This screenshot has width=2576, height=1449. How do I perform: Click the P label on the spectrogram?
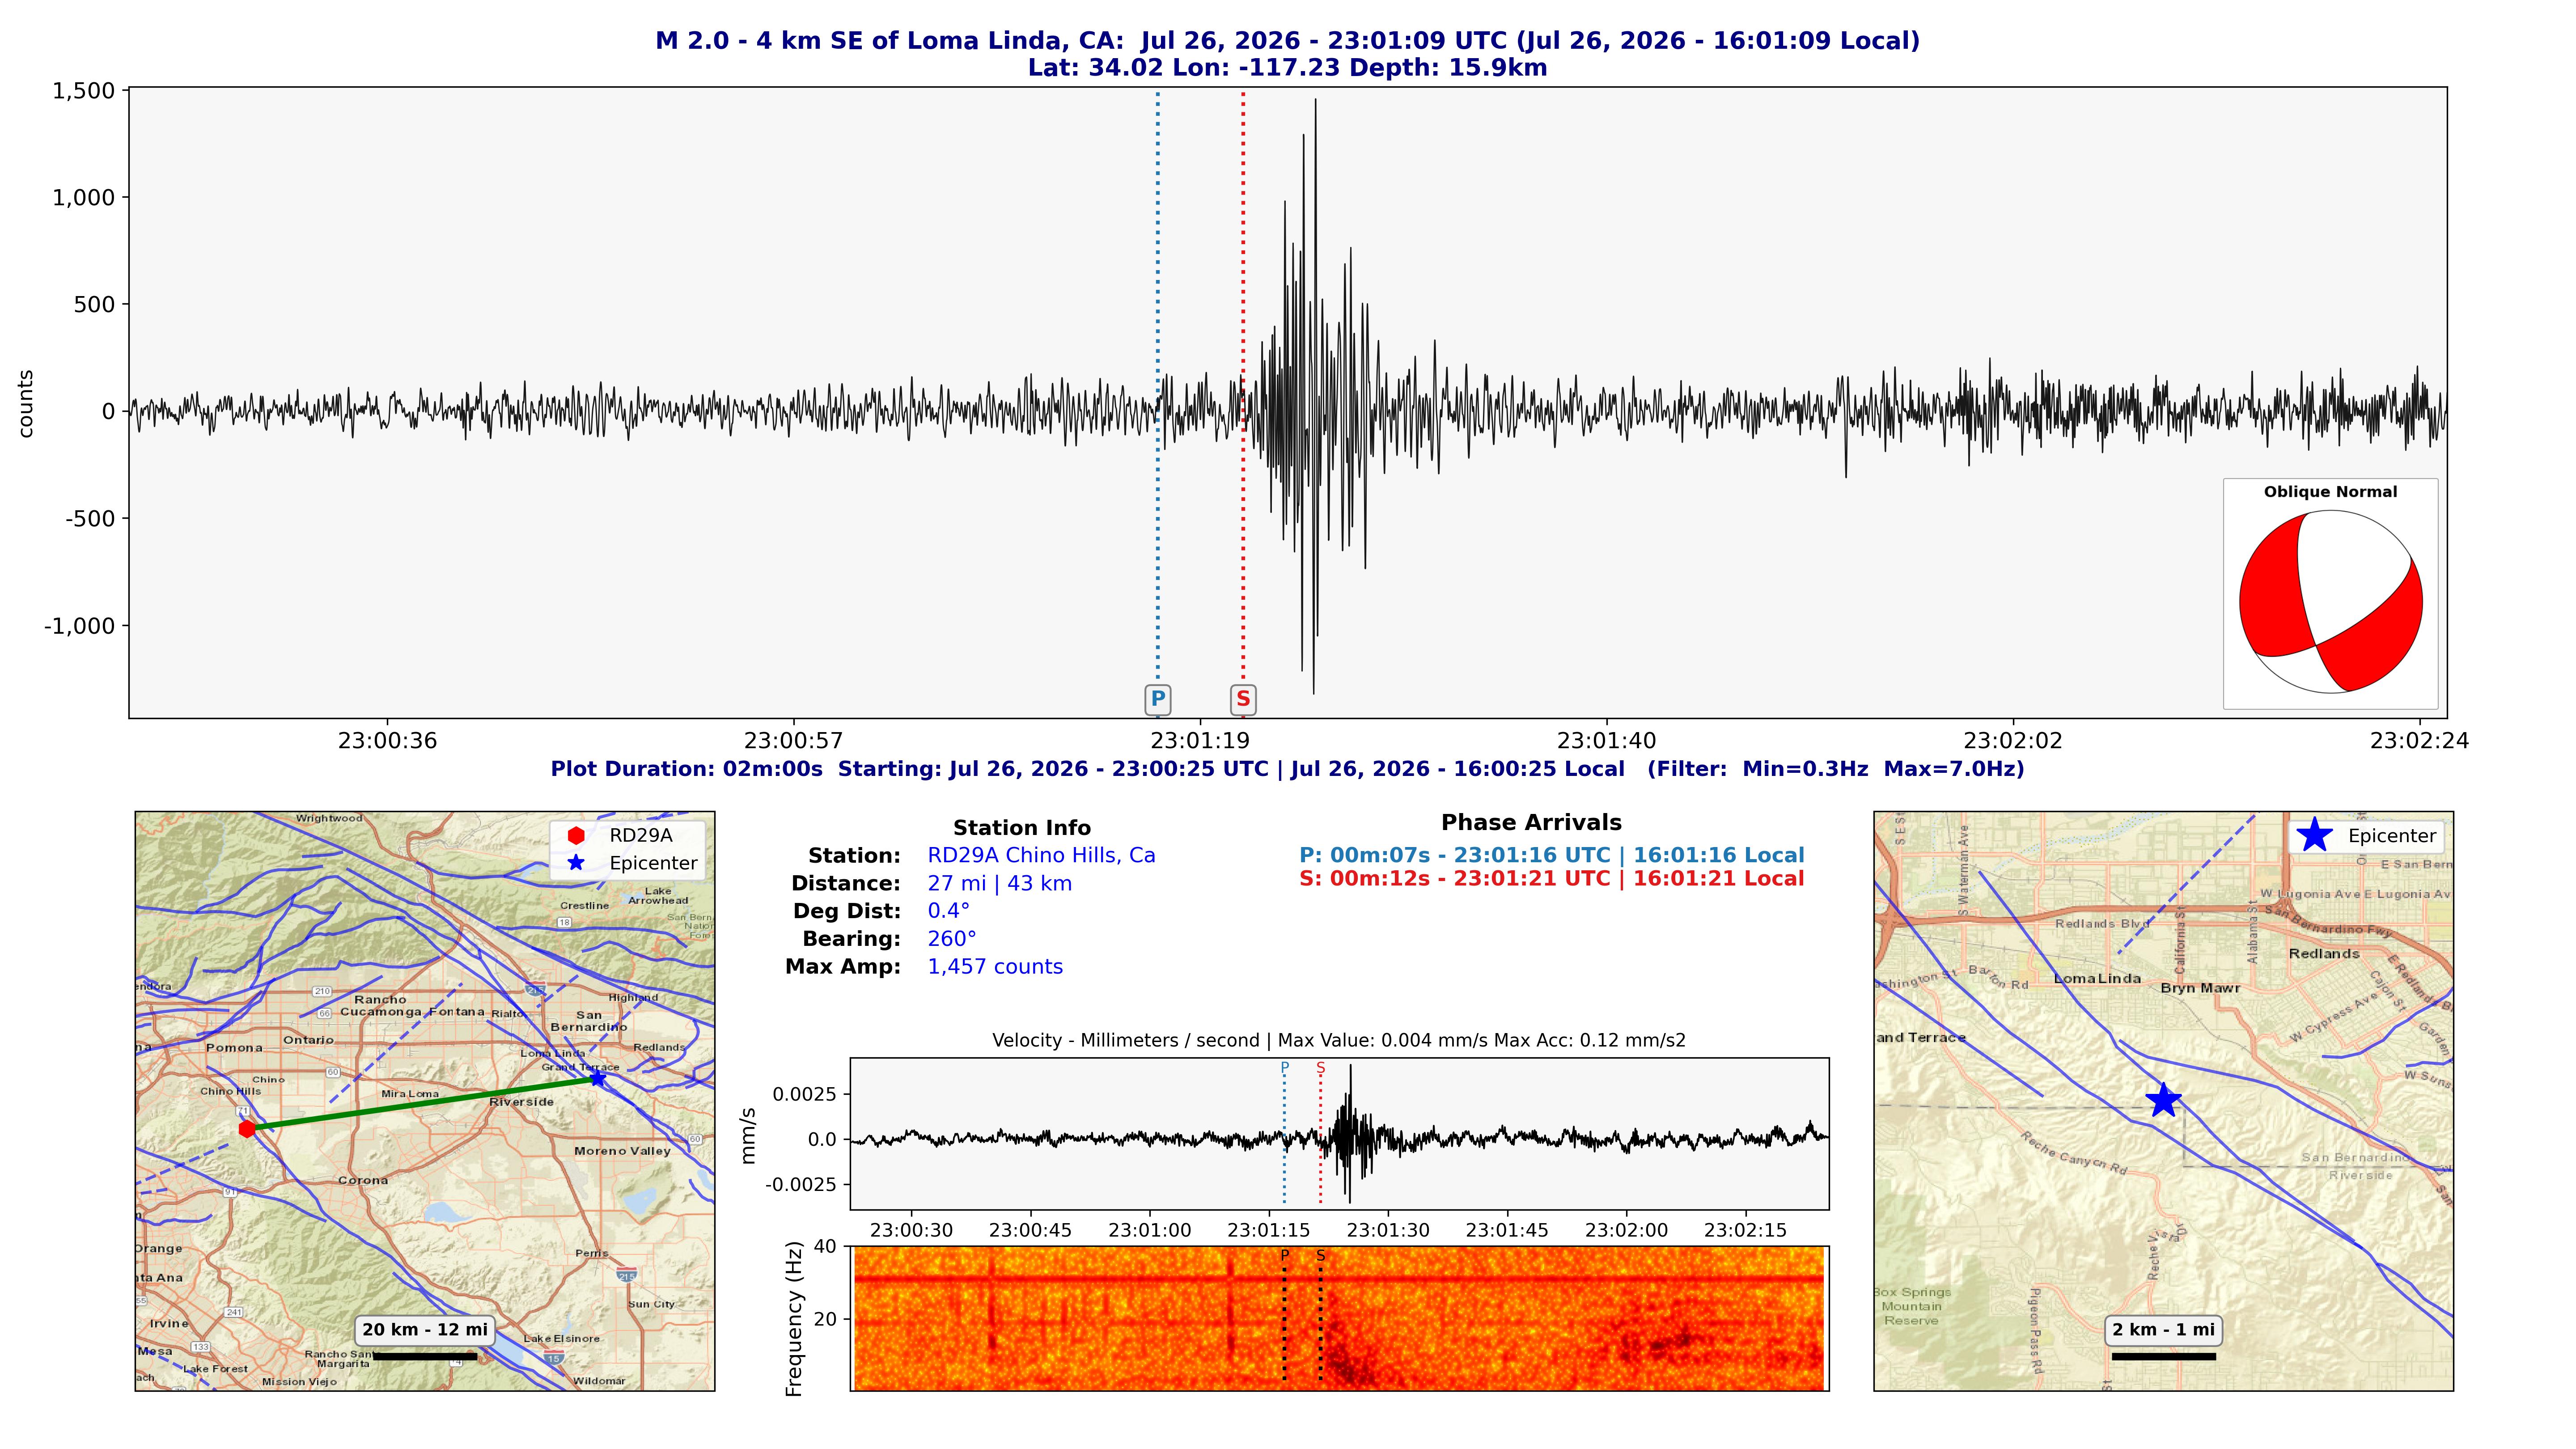coord(1285,1256)
